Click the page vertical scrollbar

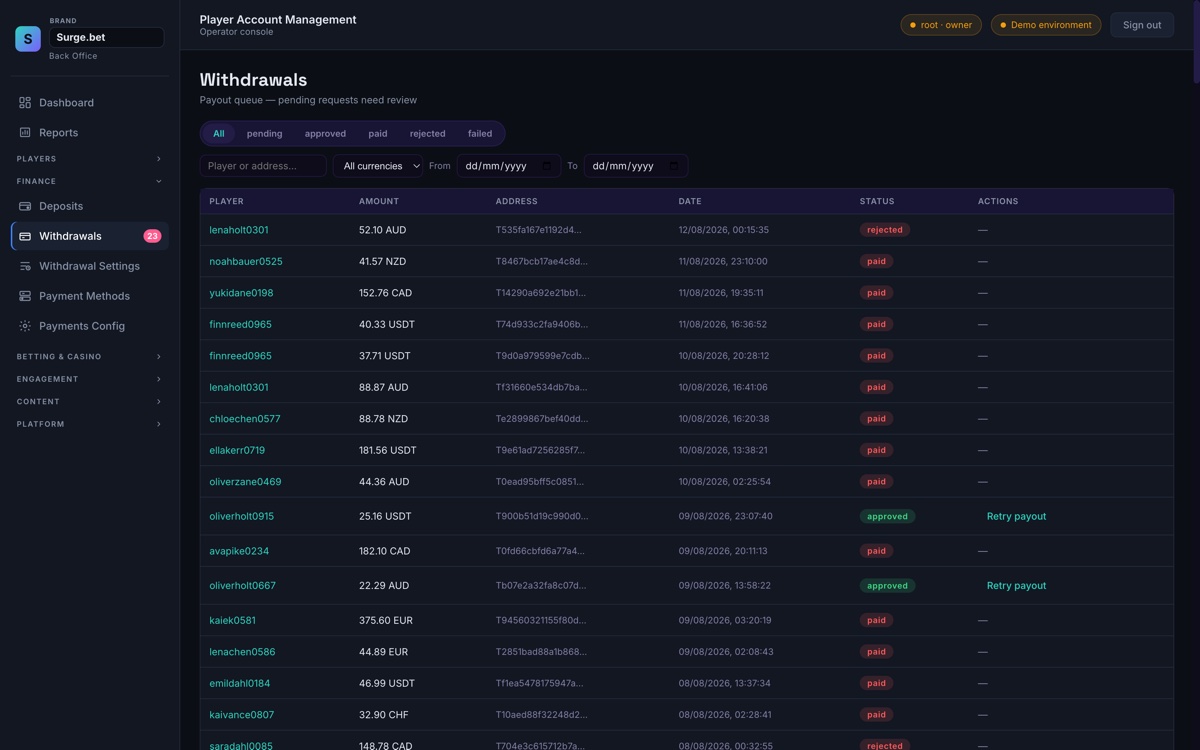(x=1196, y=42)
